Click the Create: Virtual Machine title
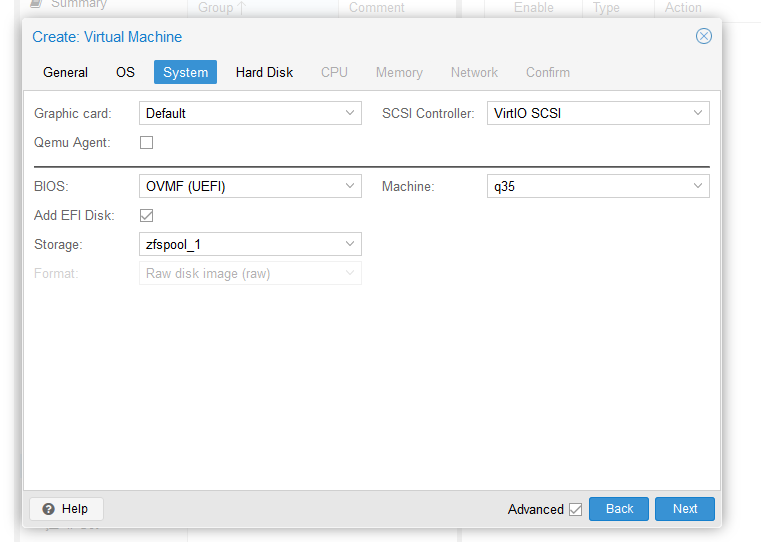761x542 pixels. [107, 37]
